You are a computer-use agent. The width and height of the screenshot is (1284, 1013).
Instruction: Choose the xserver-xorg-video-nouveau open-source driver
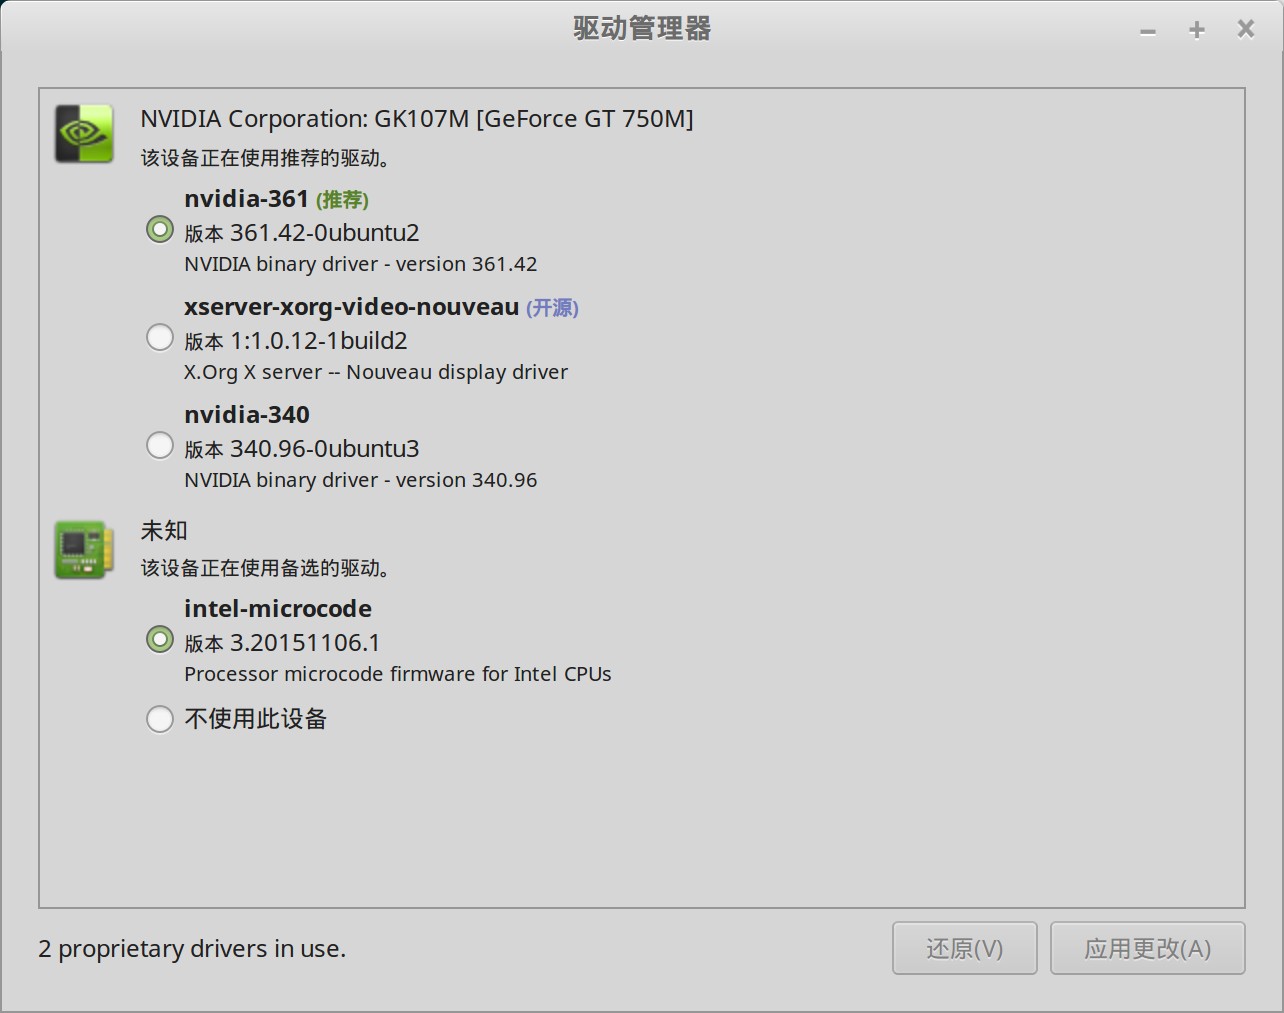[160, 338]
